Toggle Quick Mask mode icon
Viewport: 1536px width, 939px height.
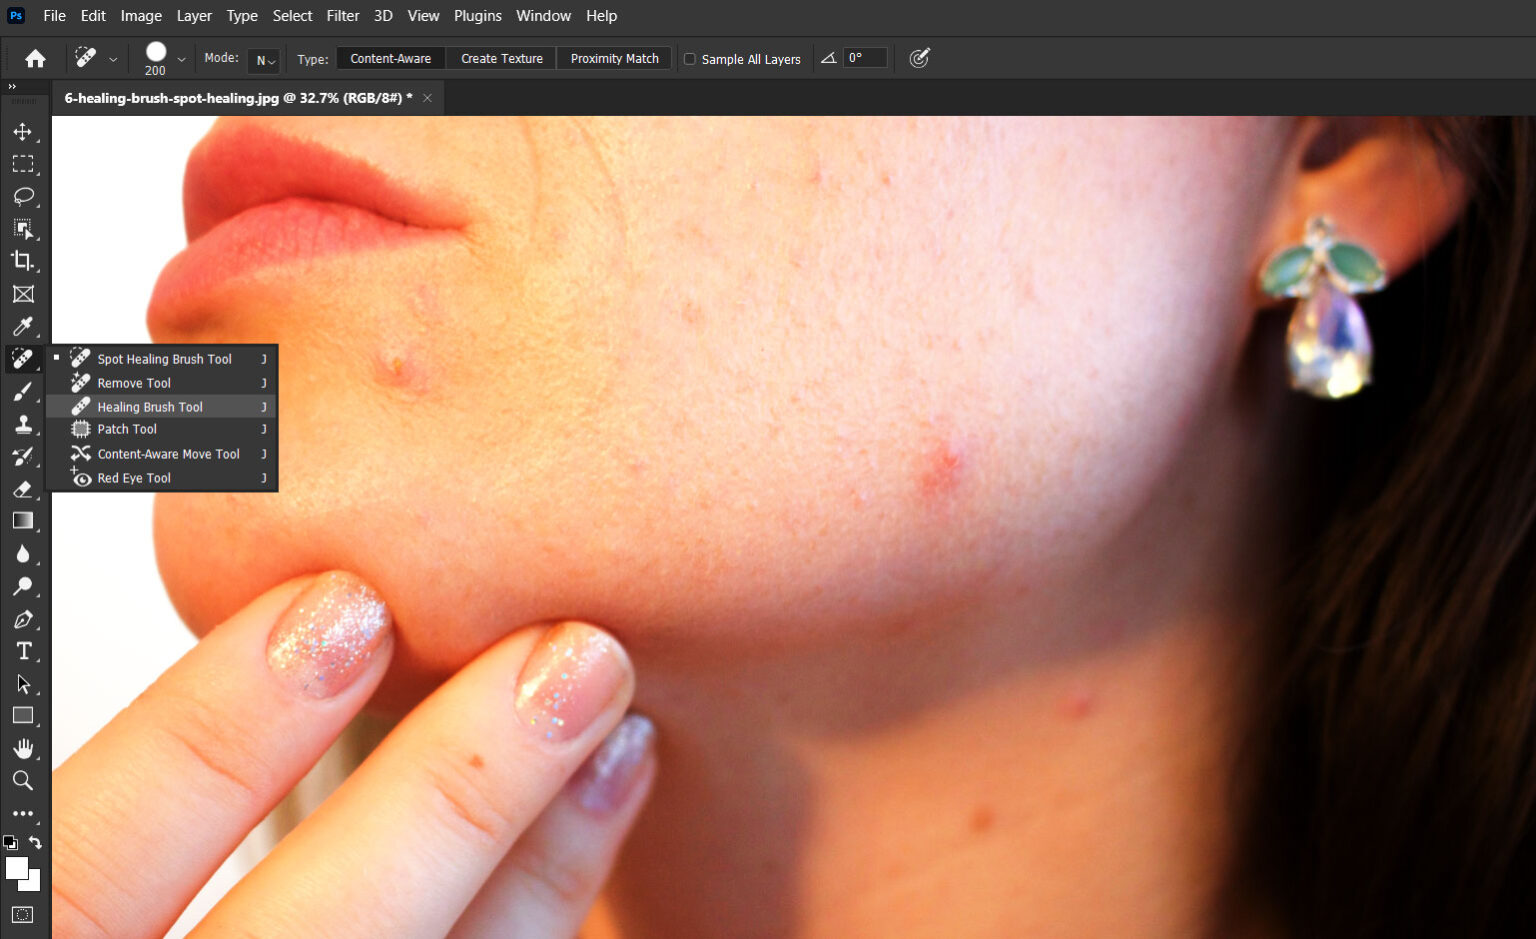[22, 915]
